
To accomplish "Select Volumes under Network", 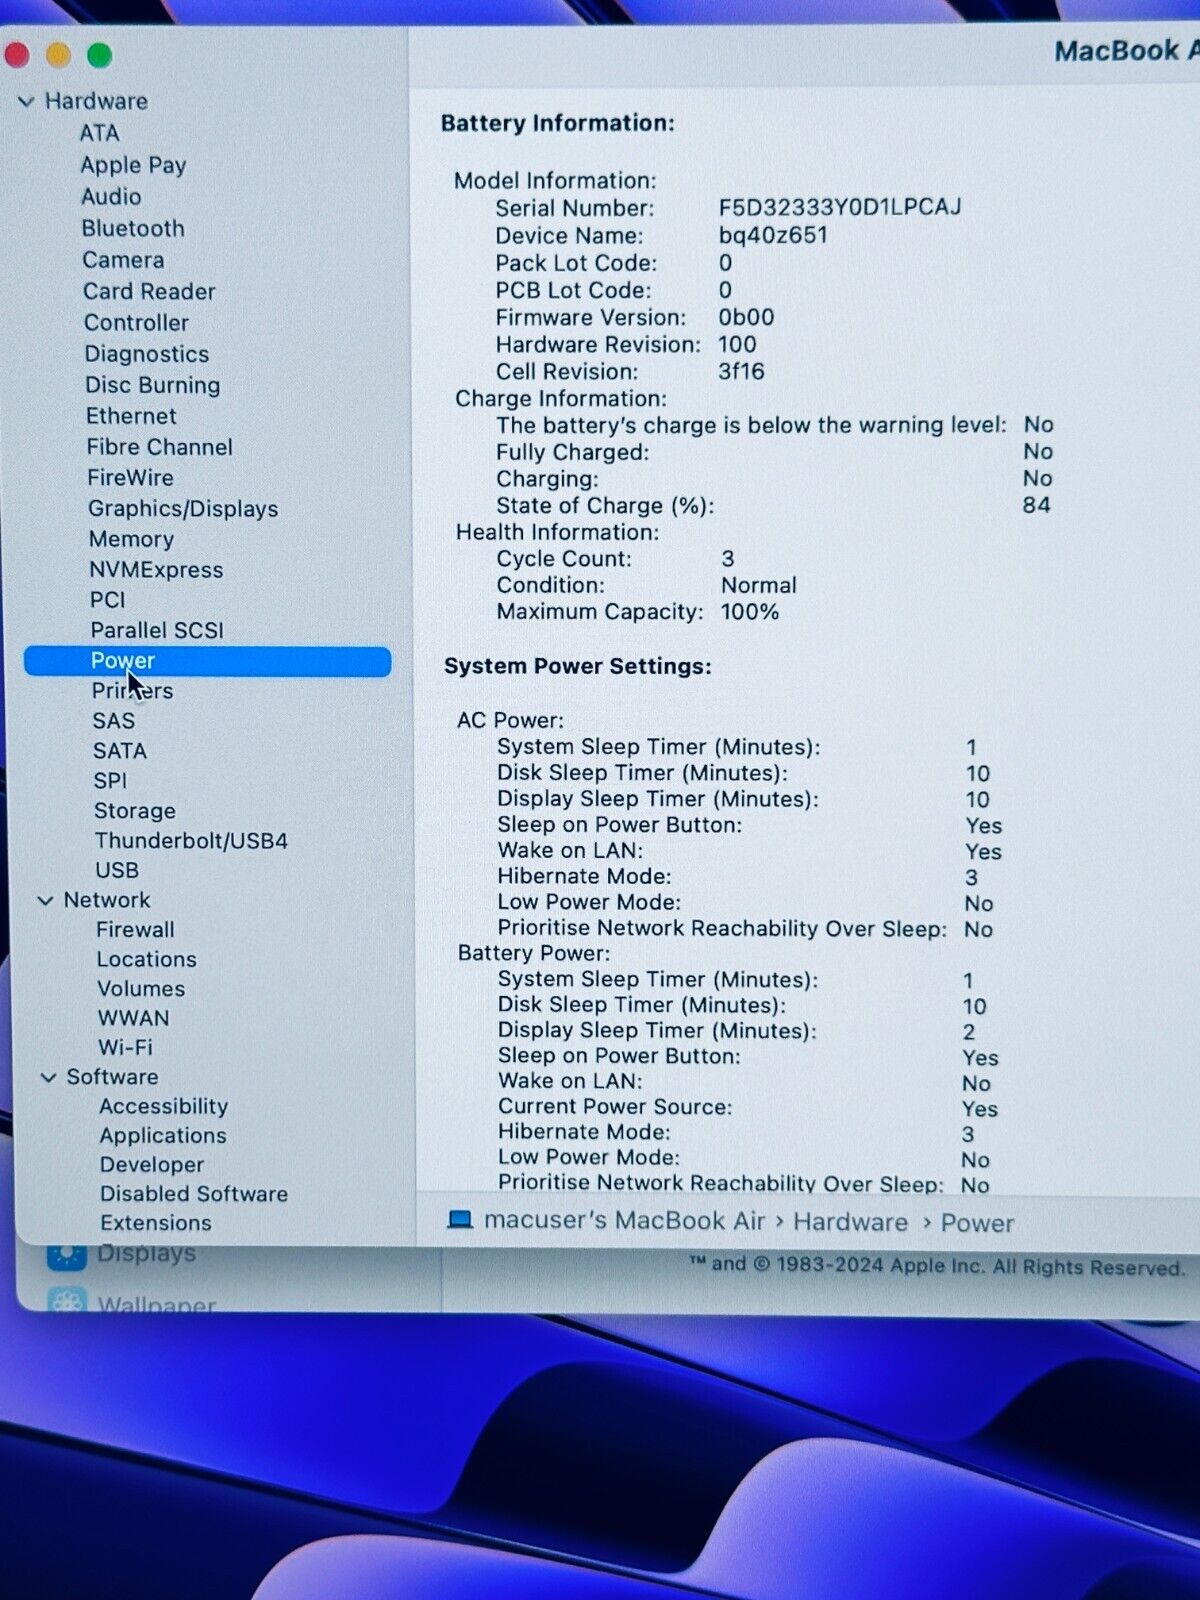I will (x=141, y=989).
